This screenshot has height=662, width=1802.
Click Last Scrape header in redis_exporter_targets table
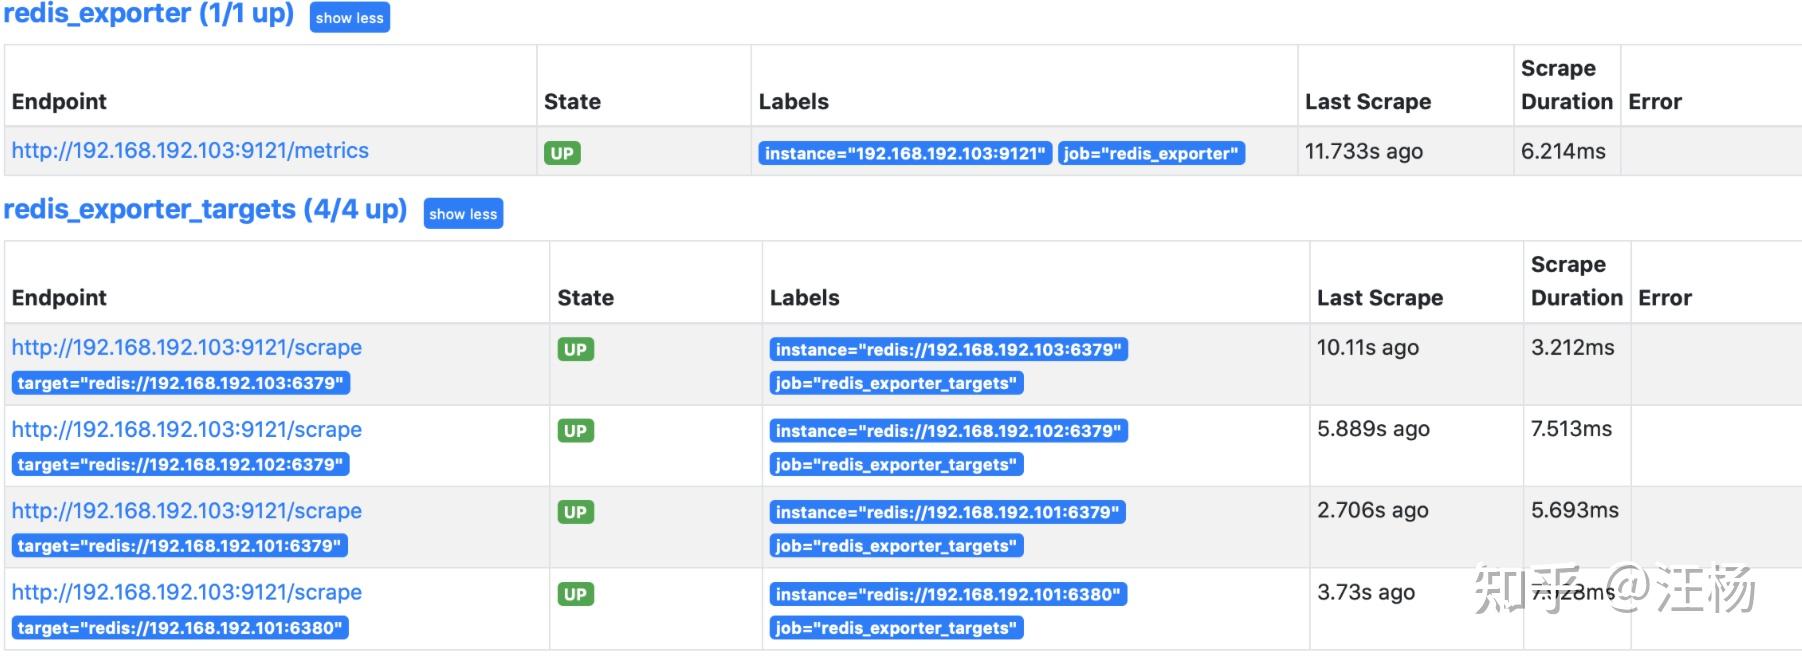[1379, 298]
